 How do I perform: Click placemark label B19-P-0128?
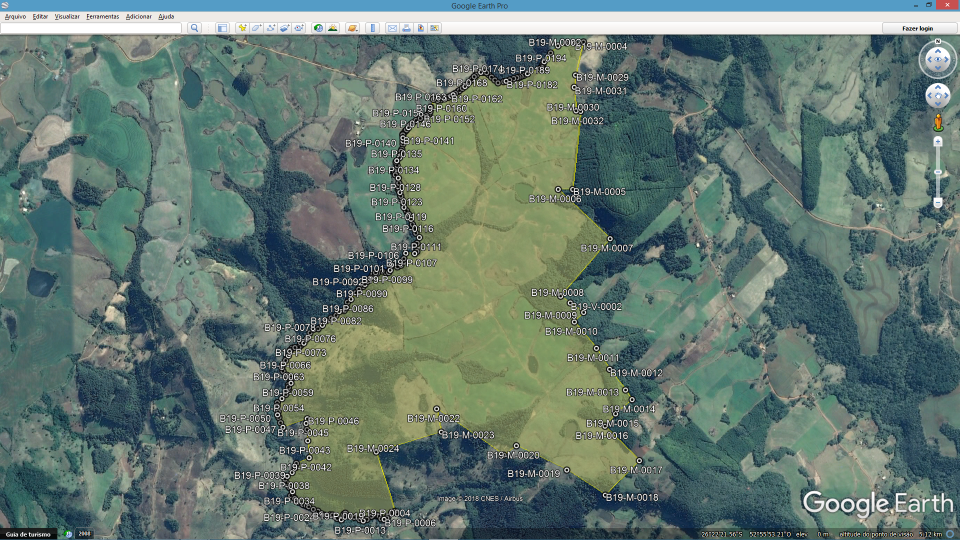395,187
